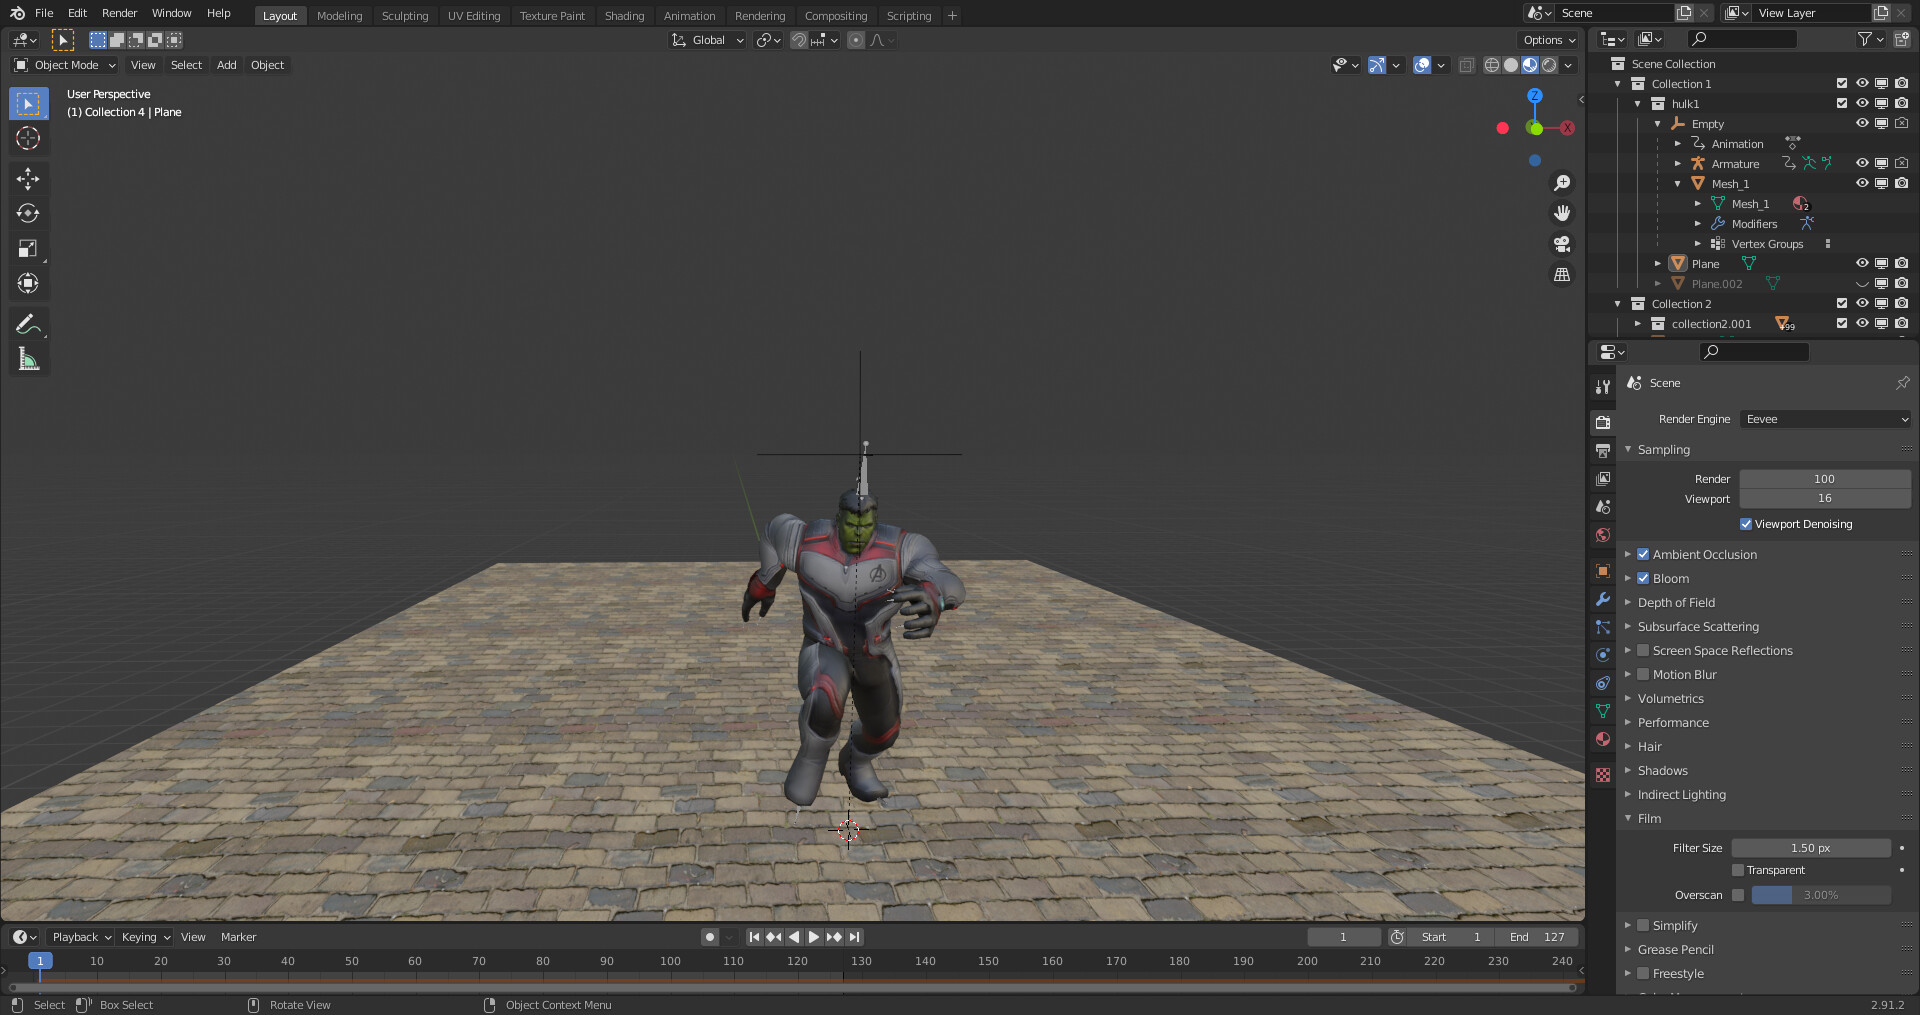Select the Measure tool
The width and height of the screenshot is (1920, 1015).
pos(28,359)
